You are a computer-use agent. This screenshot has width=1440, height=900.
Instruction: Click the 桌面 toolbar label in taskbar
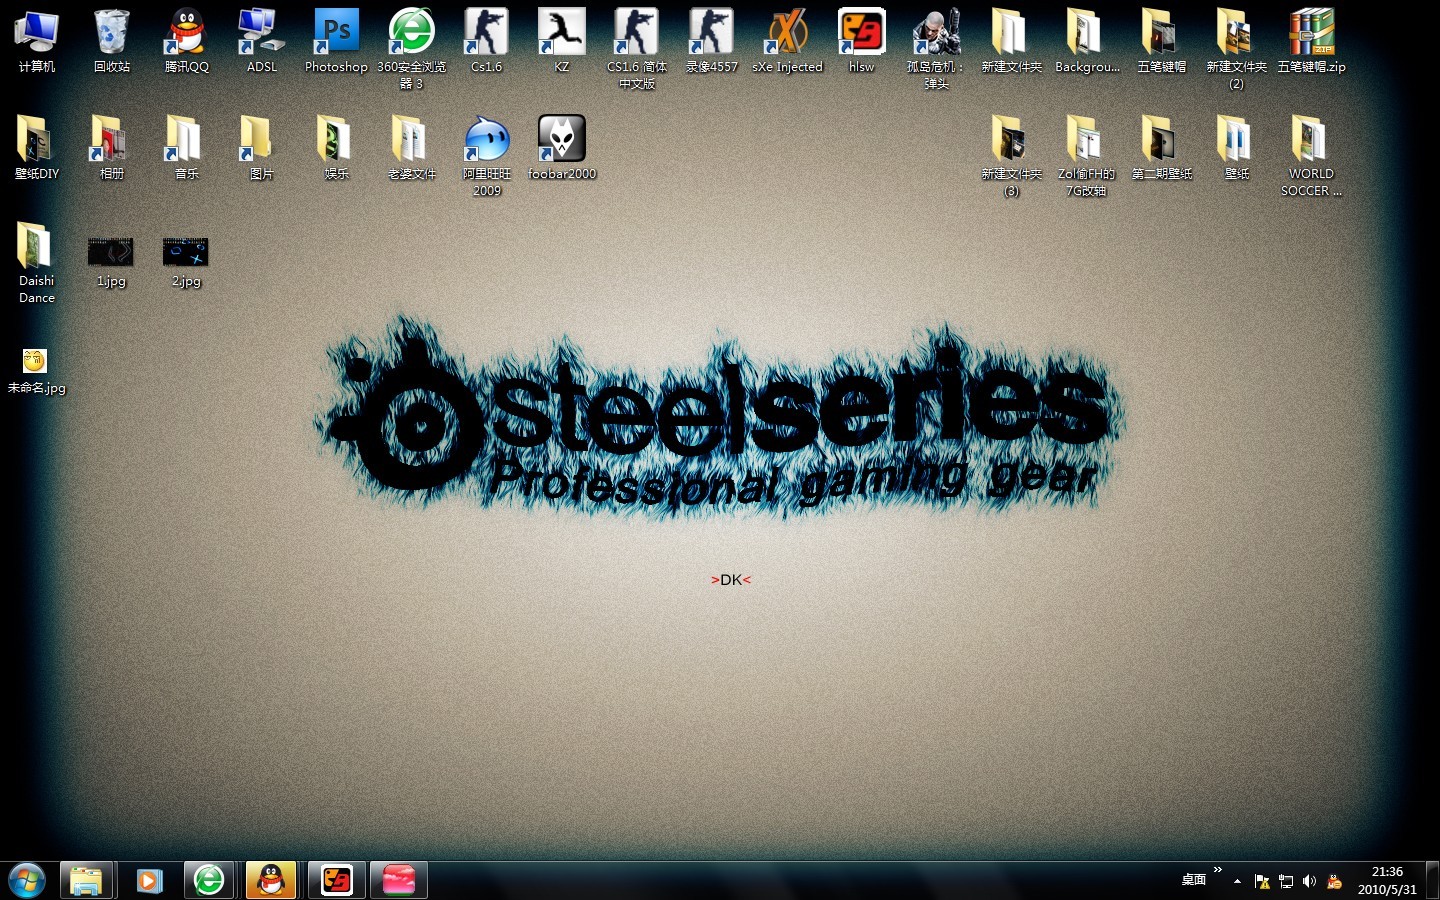pyautogui.click(x=1194, y=880)
